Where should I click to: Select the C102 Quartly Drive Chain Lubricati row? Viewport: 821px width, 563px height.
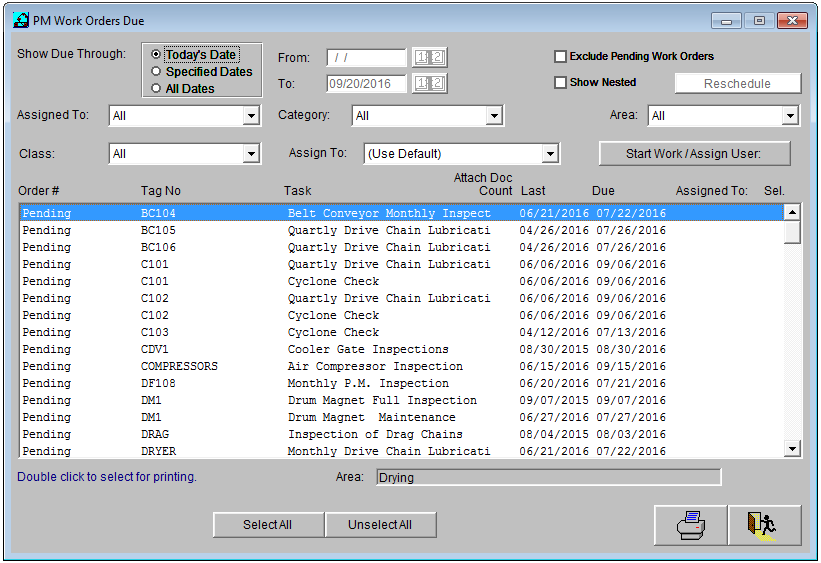(x=402, y=298)
